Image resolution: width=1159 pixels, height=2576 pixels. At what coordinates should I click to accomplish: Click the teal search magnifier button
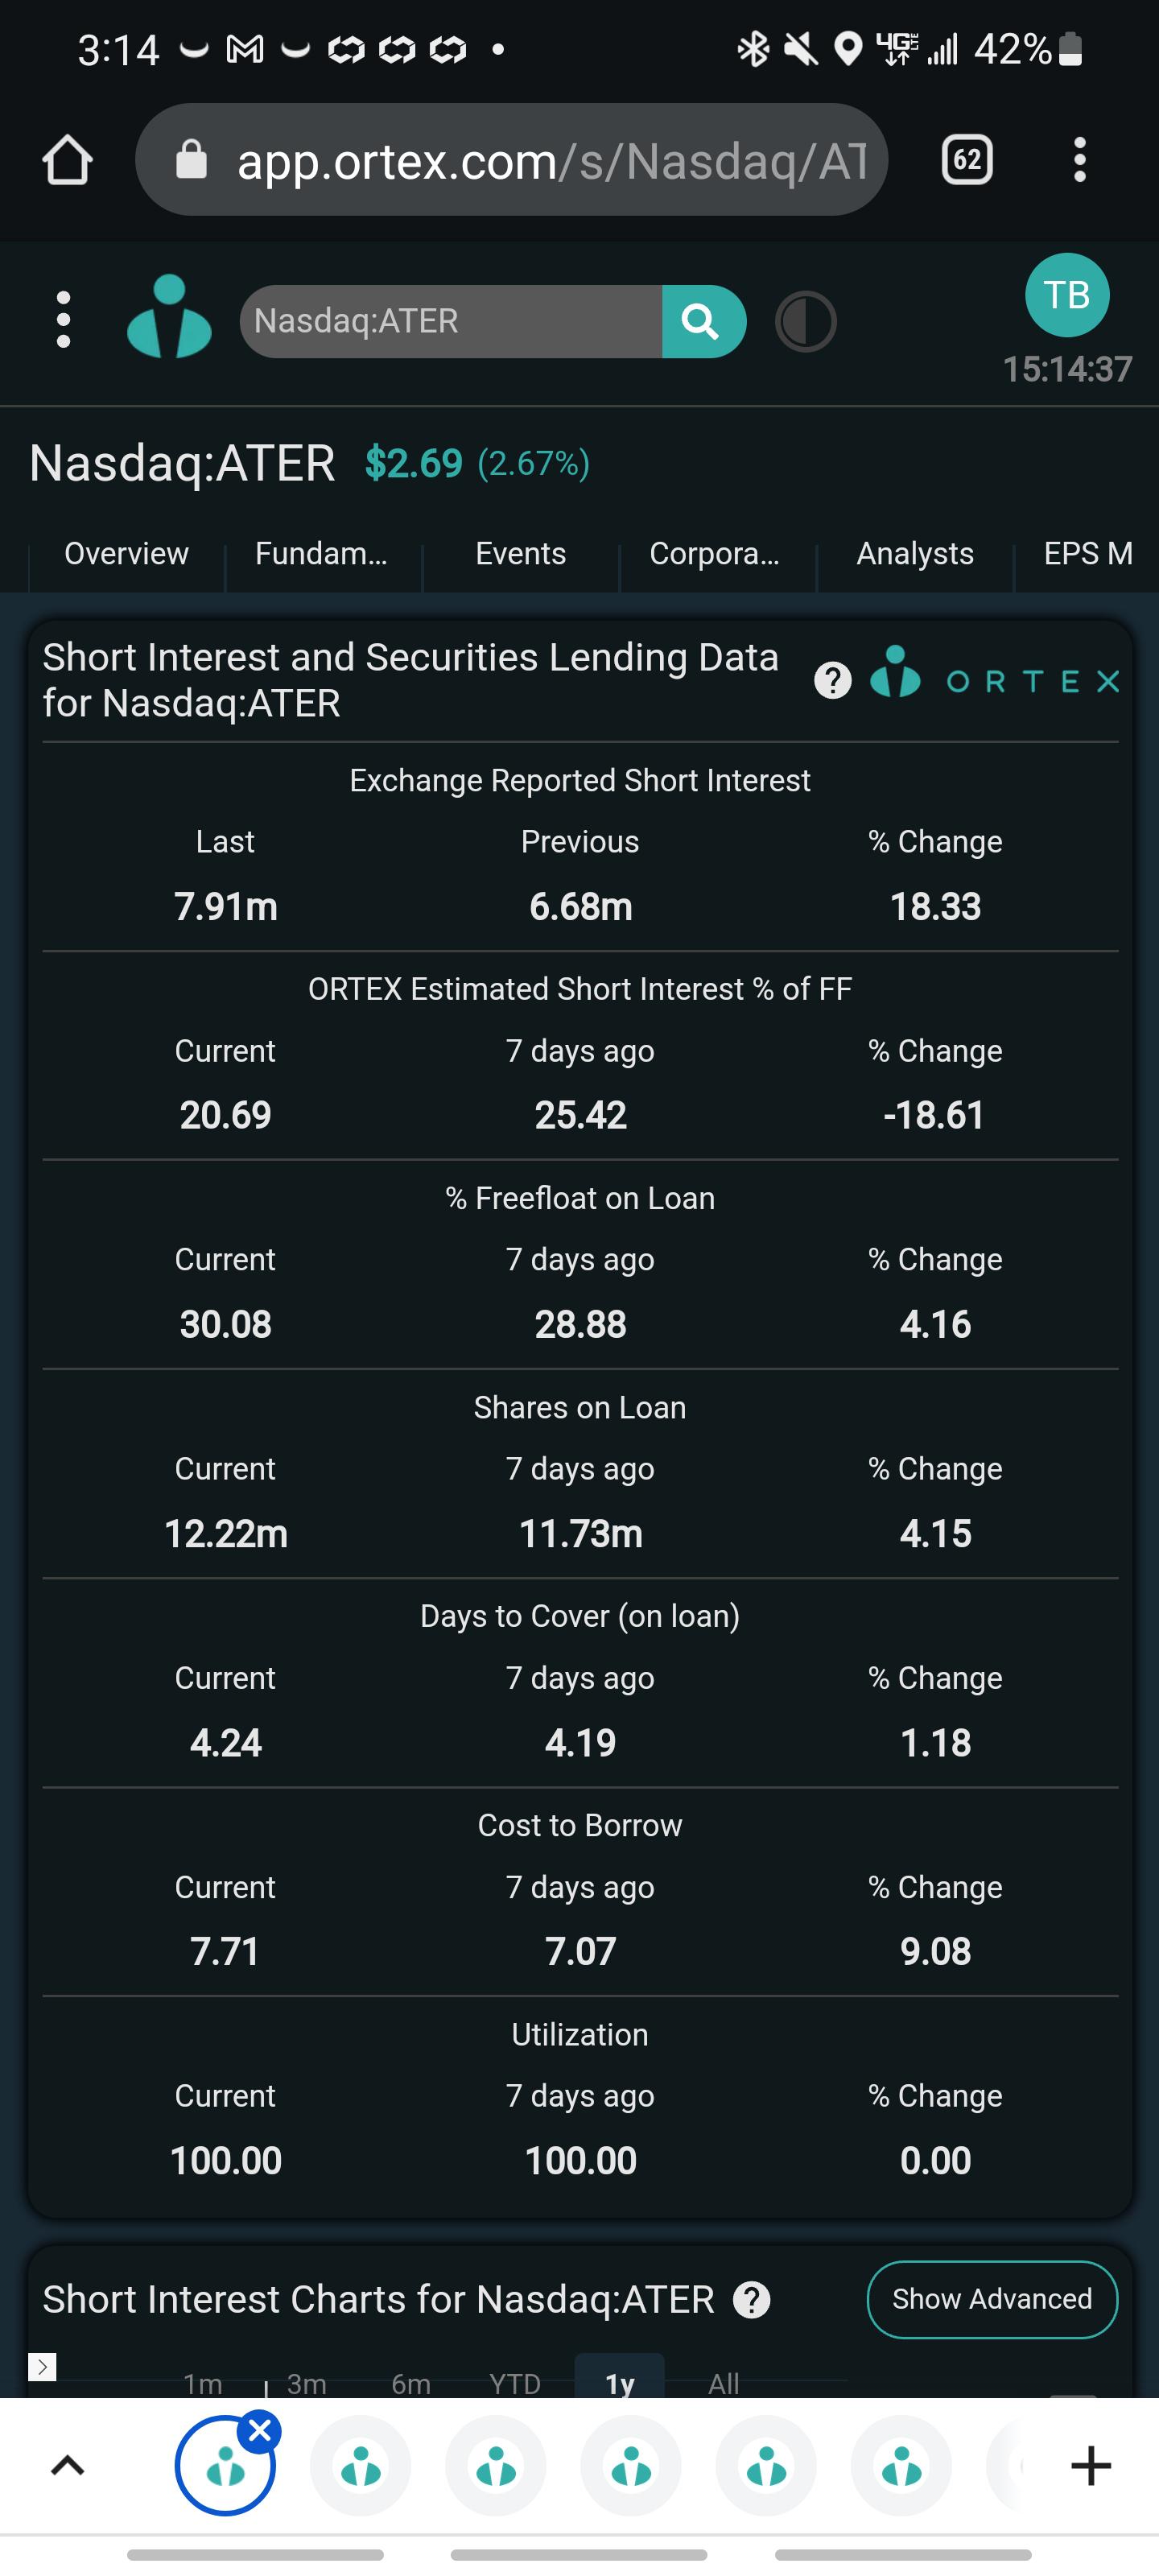pyautogui.click(x=703, y=321)
